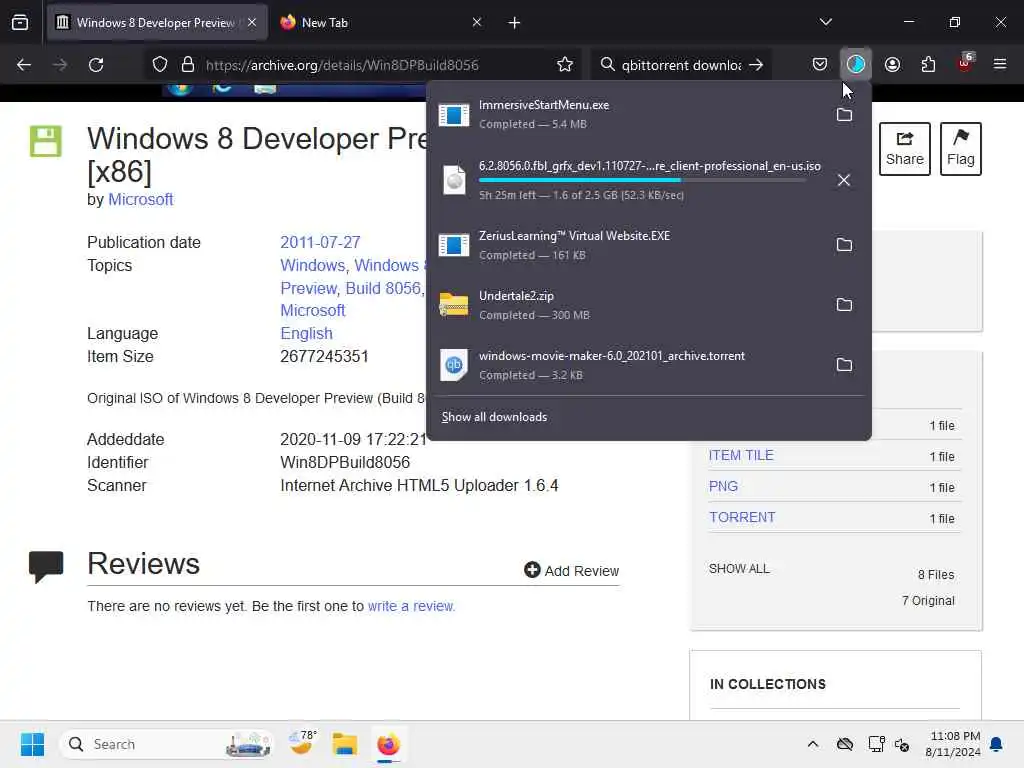This screenshot has height=768, width=1024.
Task: Show all downloads
Action: [x=494, y=417]
